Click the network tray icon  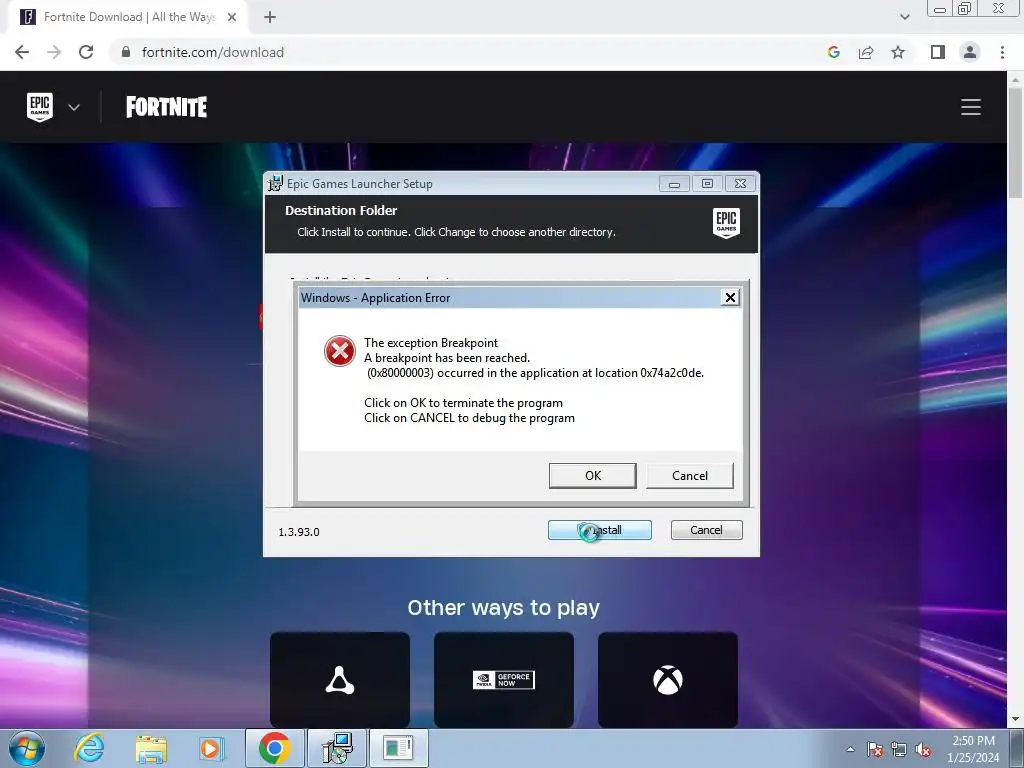tap(899, 749)
